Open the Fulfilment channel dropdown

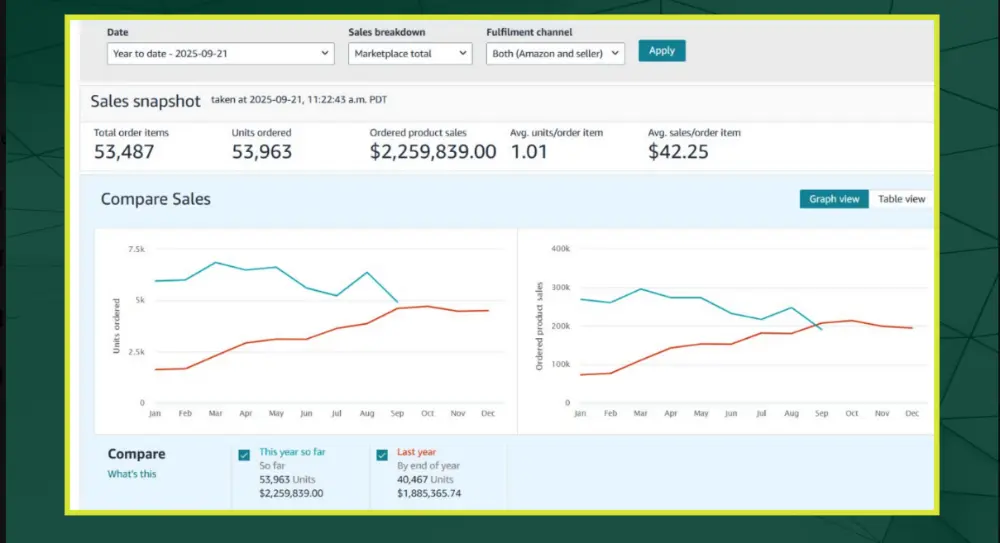point(555,54)
